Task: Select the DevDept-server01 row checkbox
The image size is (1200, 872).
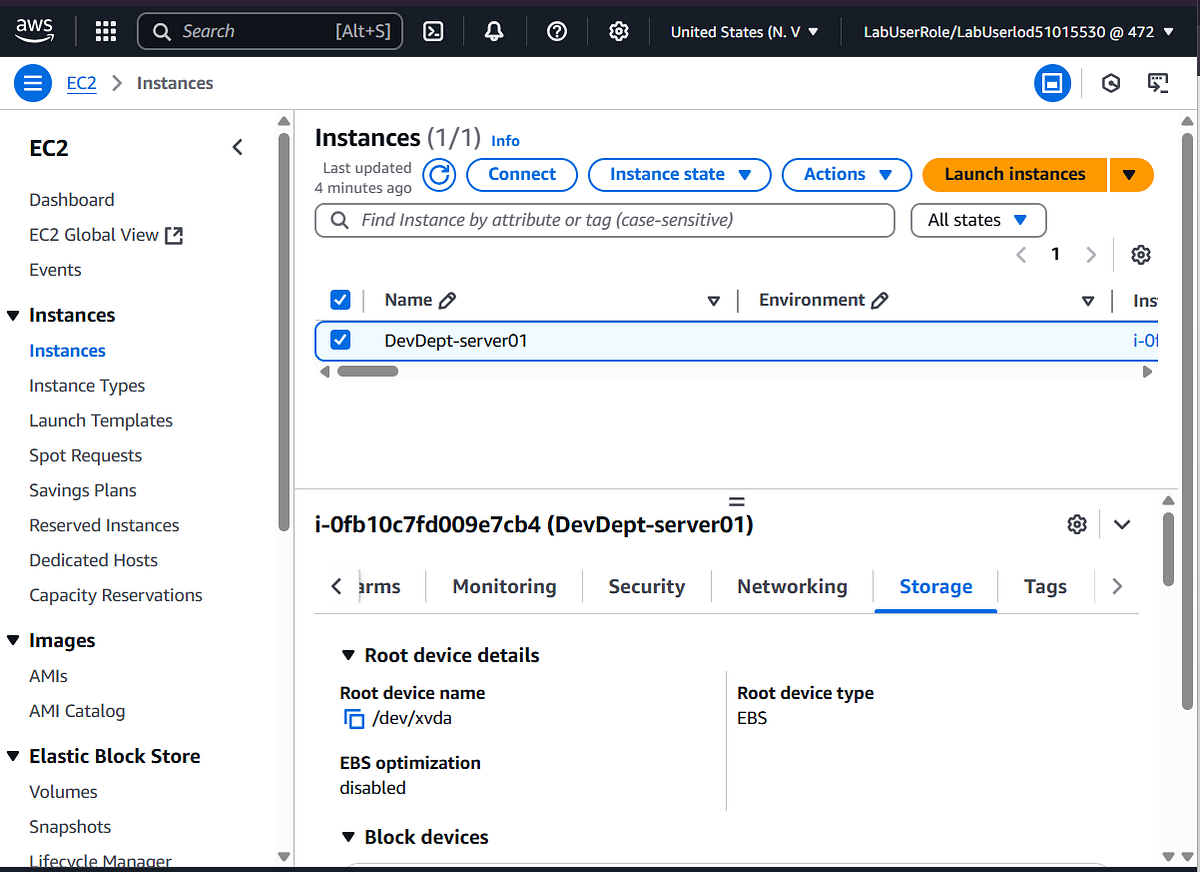Action: [340, 340]
